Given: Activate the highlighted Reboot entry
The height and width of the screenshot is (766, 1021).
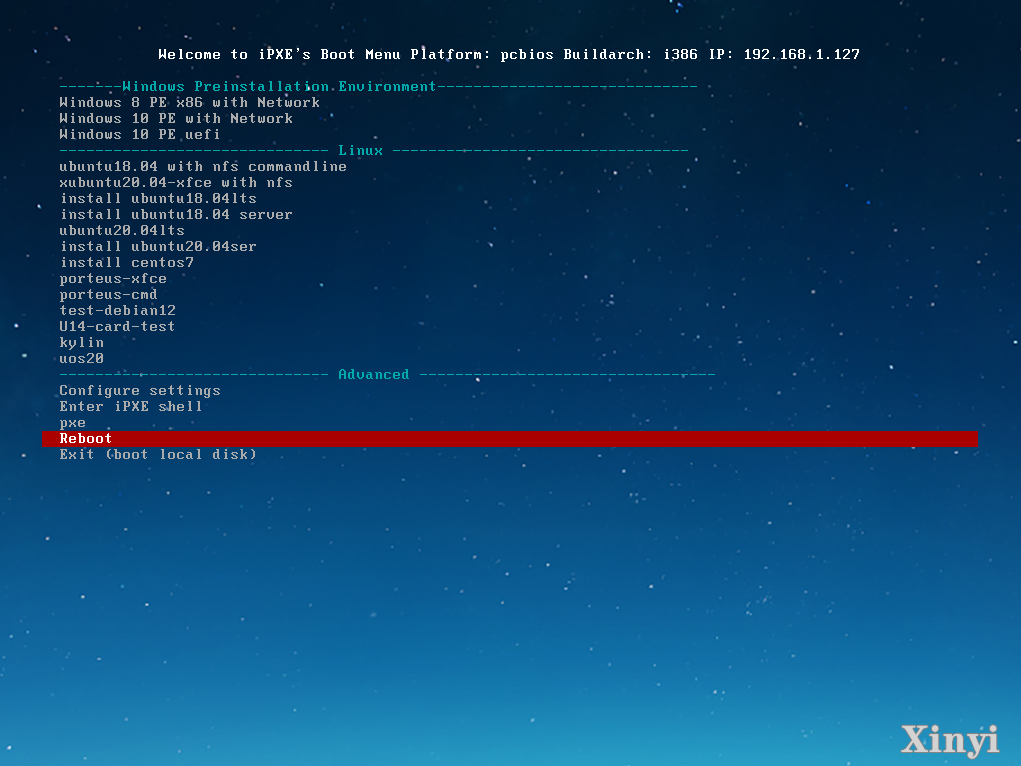Looking at the screenshot, I should [510, 438].
